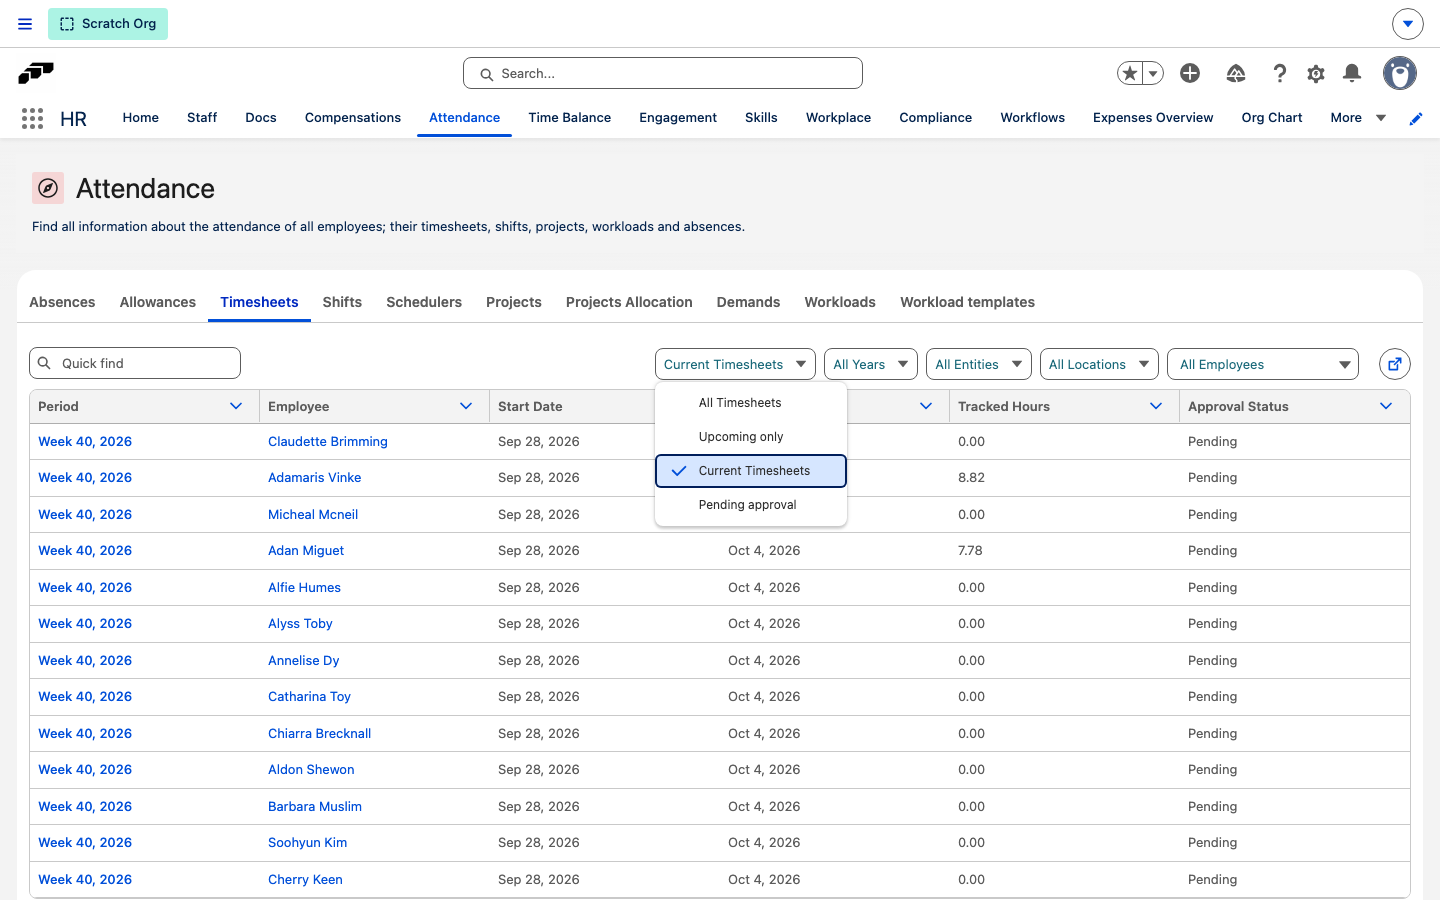Switch to the Absences tab
This screenshot has width=1440, height=900.
pos(62,302)
